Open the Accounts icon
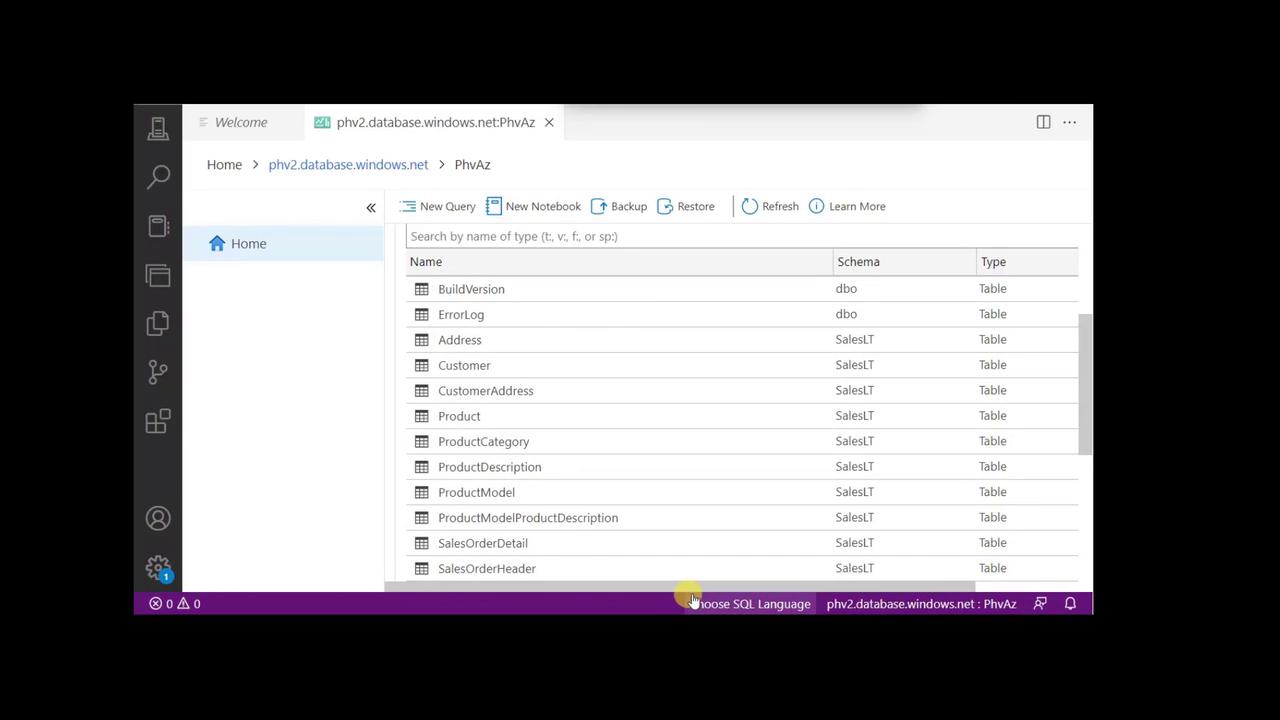Screen dimensions: 1280x720 coord(158,518)
